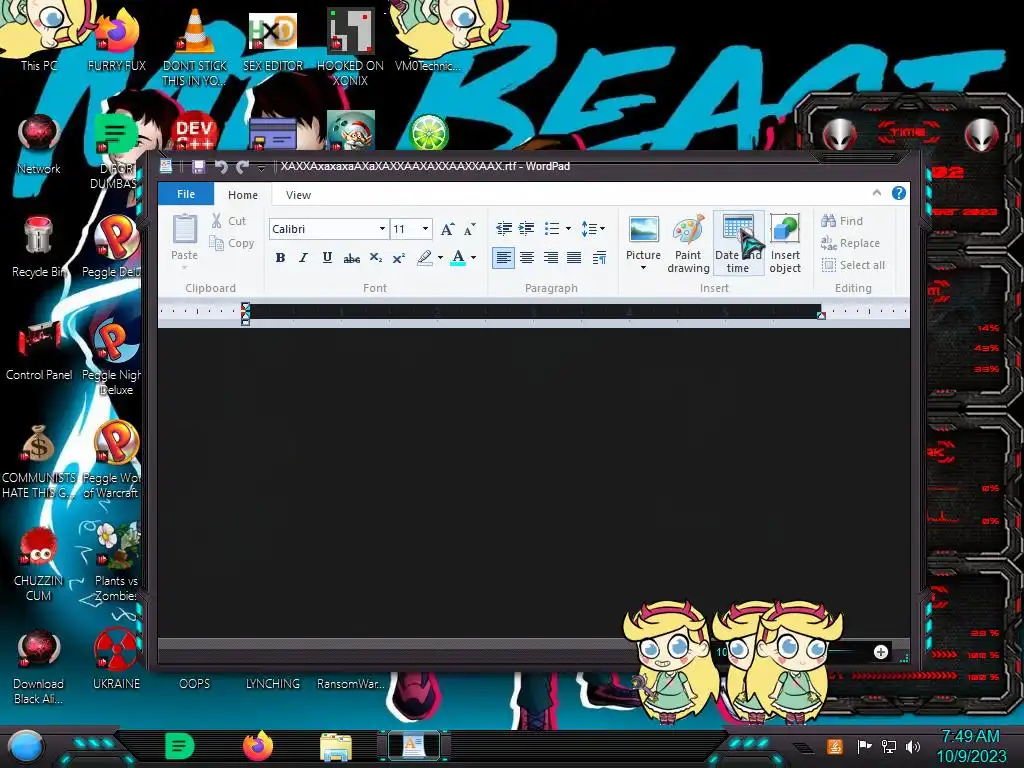Screen dimensions: 1024x768
Task: Click the Copy button
Action: point(231,243)
